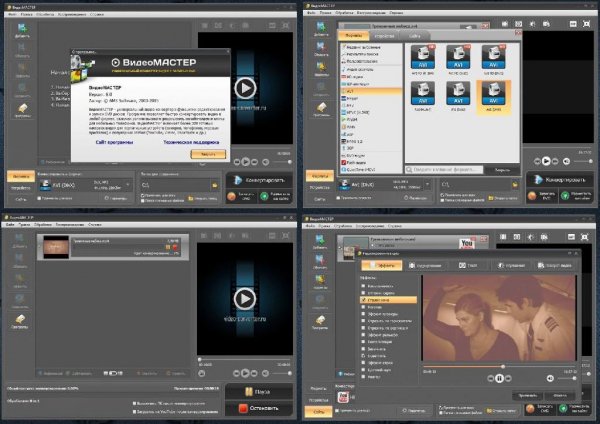Check the Отразить по вертикали effect checkbox

[x=364, y=328]
